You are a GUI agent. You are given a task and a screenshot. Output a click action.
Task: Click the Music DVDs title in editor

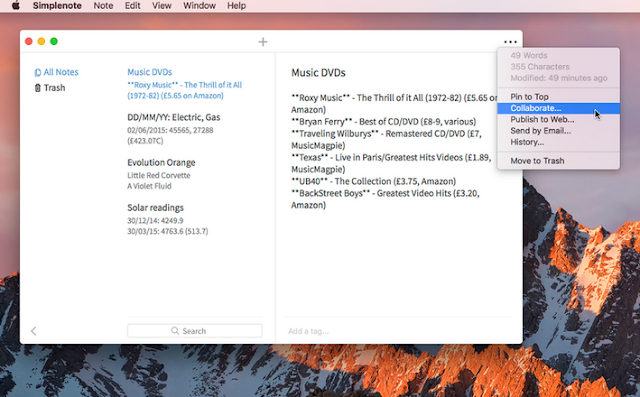pyautogui.click(x=318, y=73)
